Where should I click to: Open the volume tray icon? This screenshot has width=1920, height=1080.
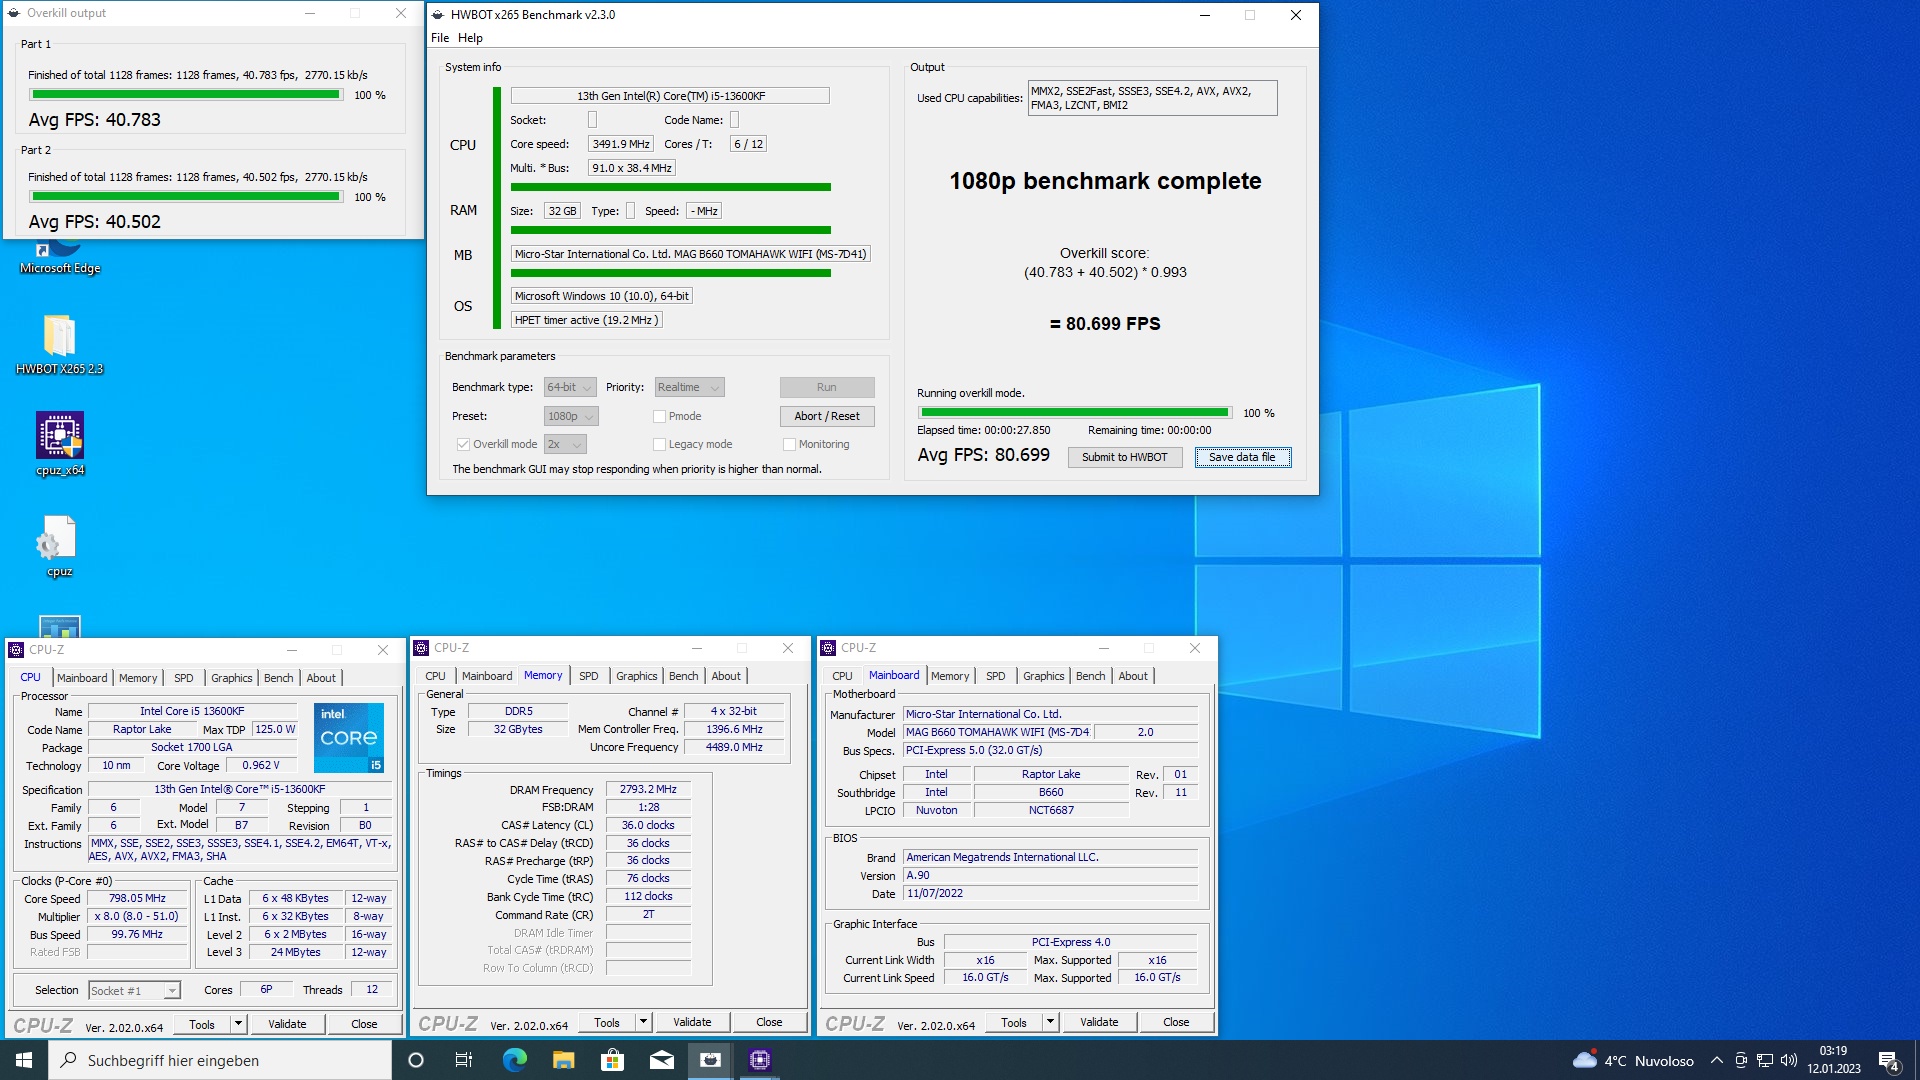click(1789, 1061)
